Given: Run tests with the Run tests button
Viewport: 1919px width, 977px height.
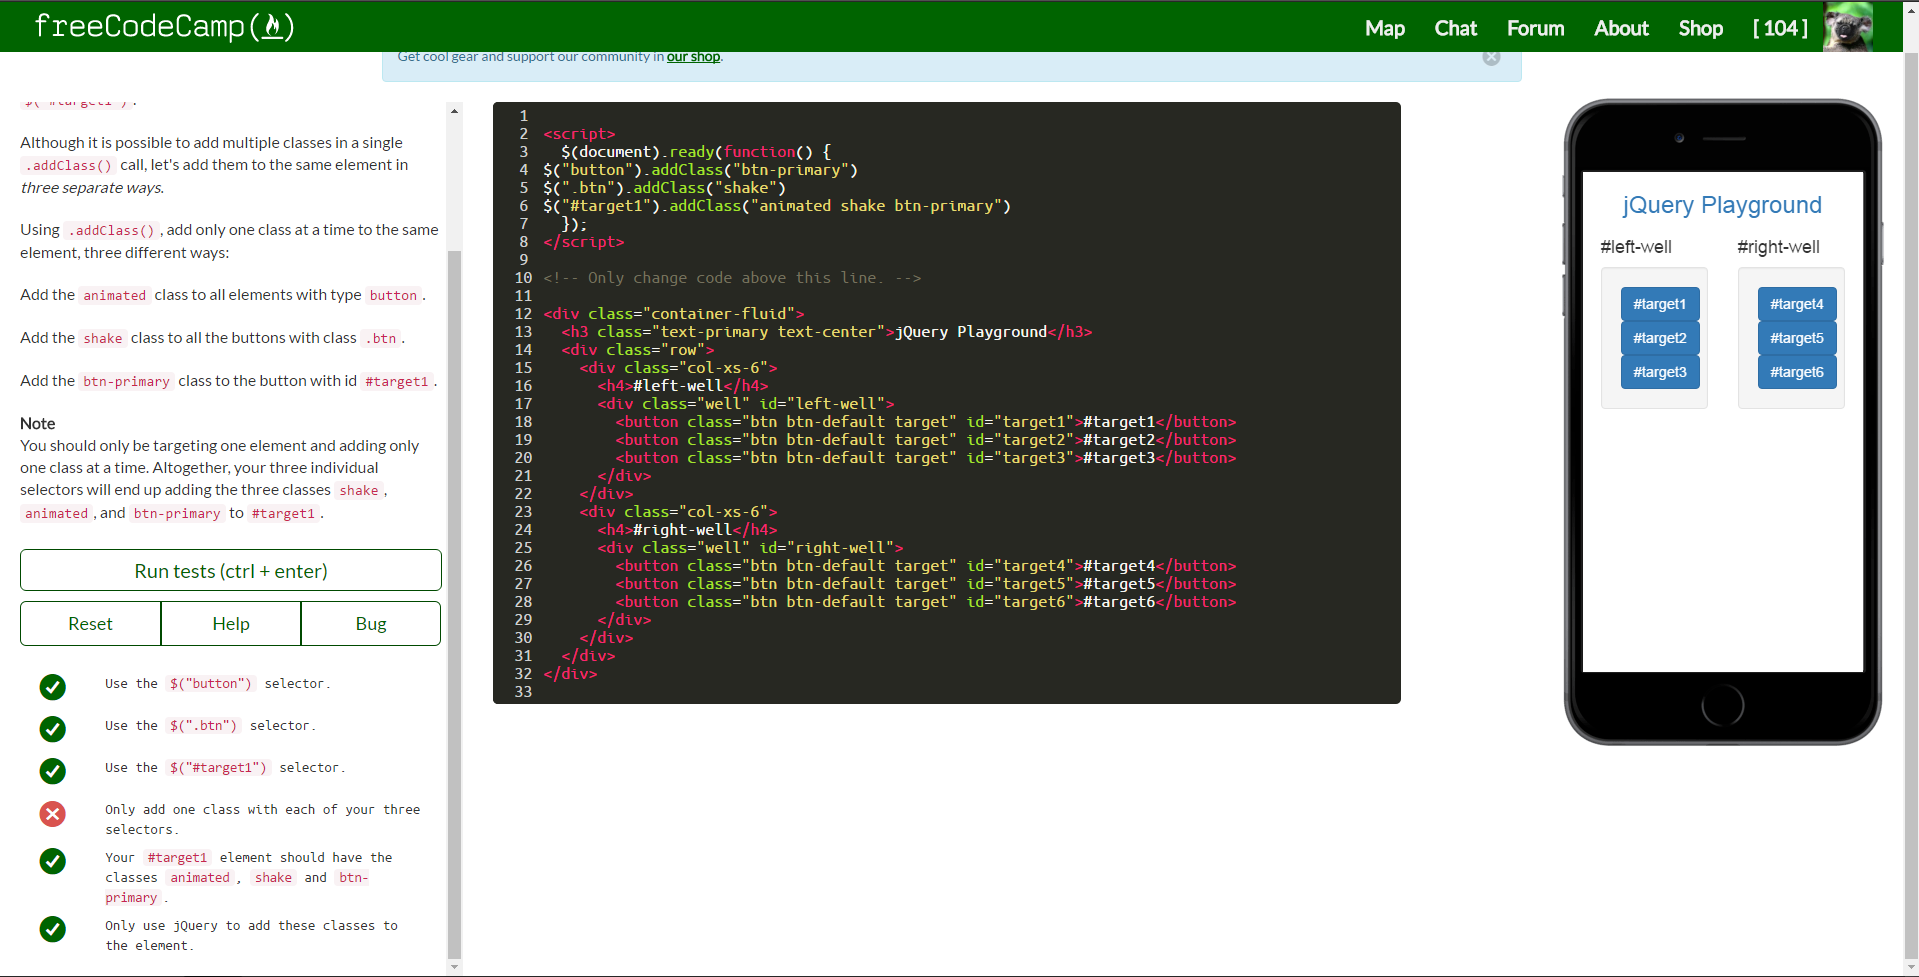Looking at the screenshot, I should [x=231, y=570].
